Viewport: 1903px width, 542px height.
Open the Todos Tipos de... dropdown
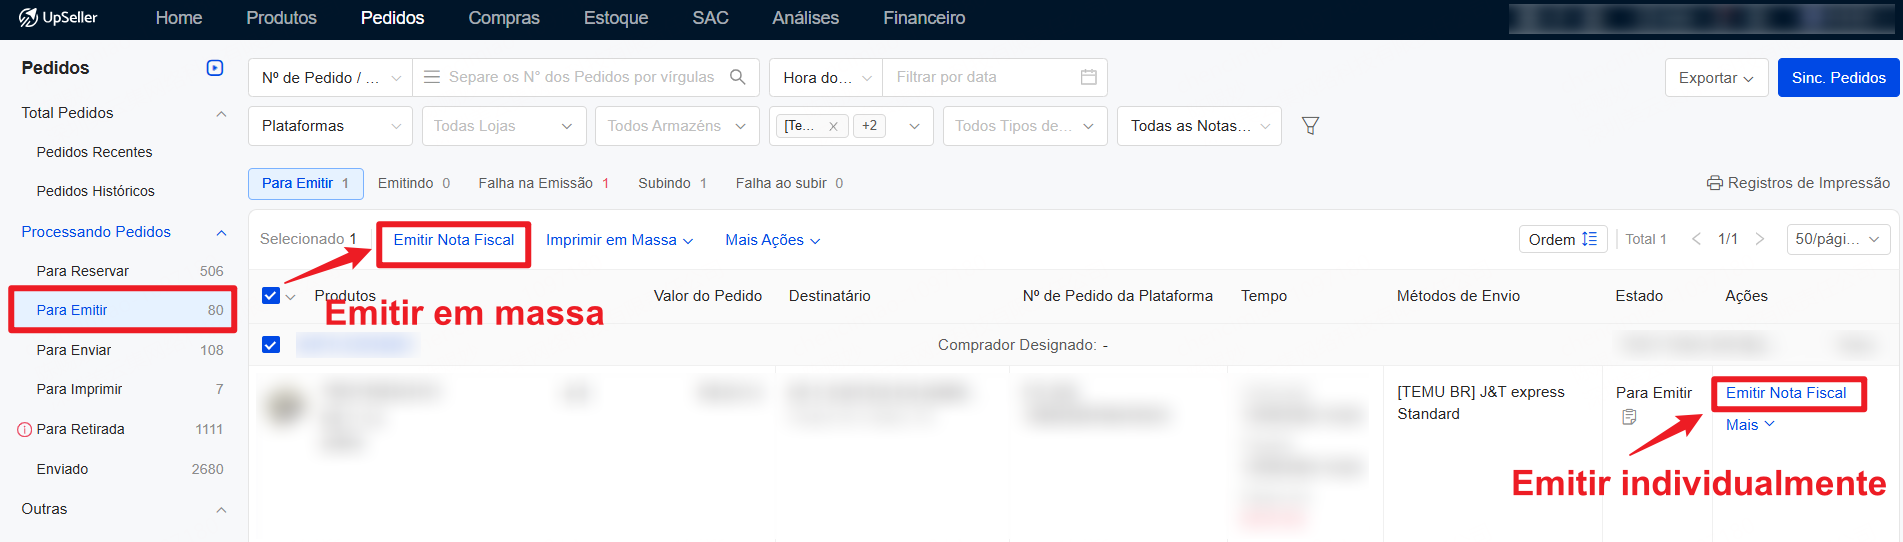(1025, 126)
